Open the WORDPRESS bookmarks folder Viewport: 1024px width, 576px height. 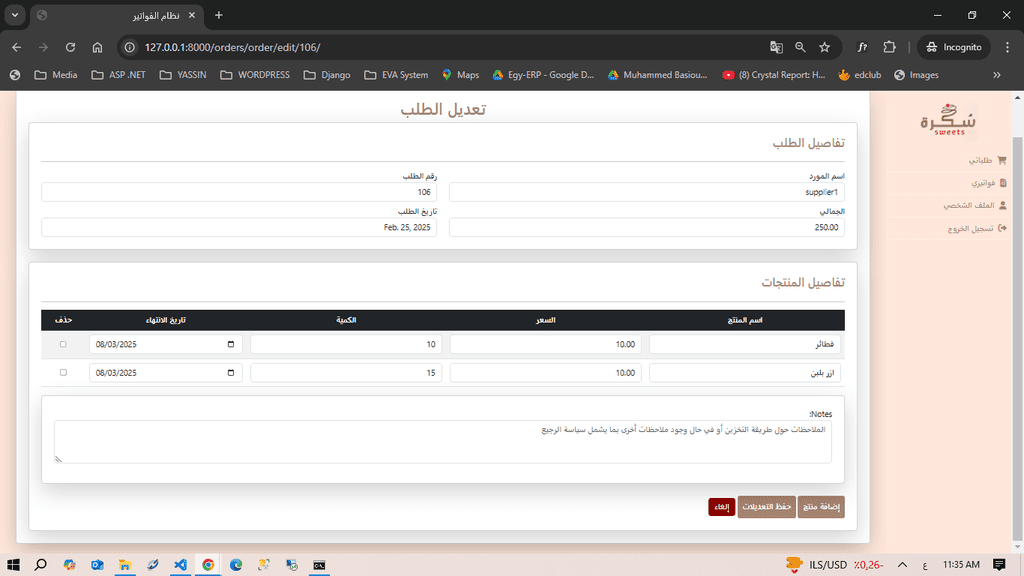pos(255,75)
